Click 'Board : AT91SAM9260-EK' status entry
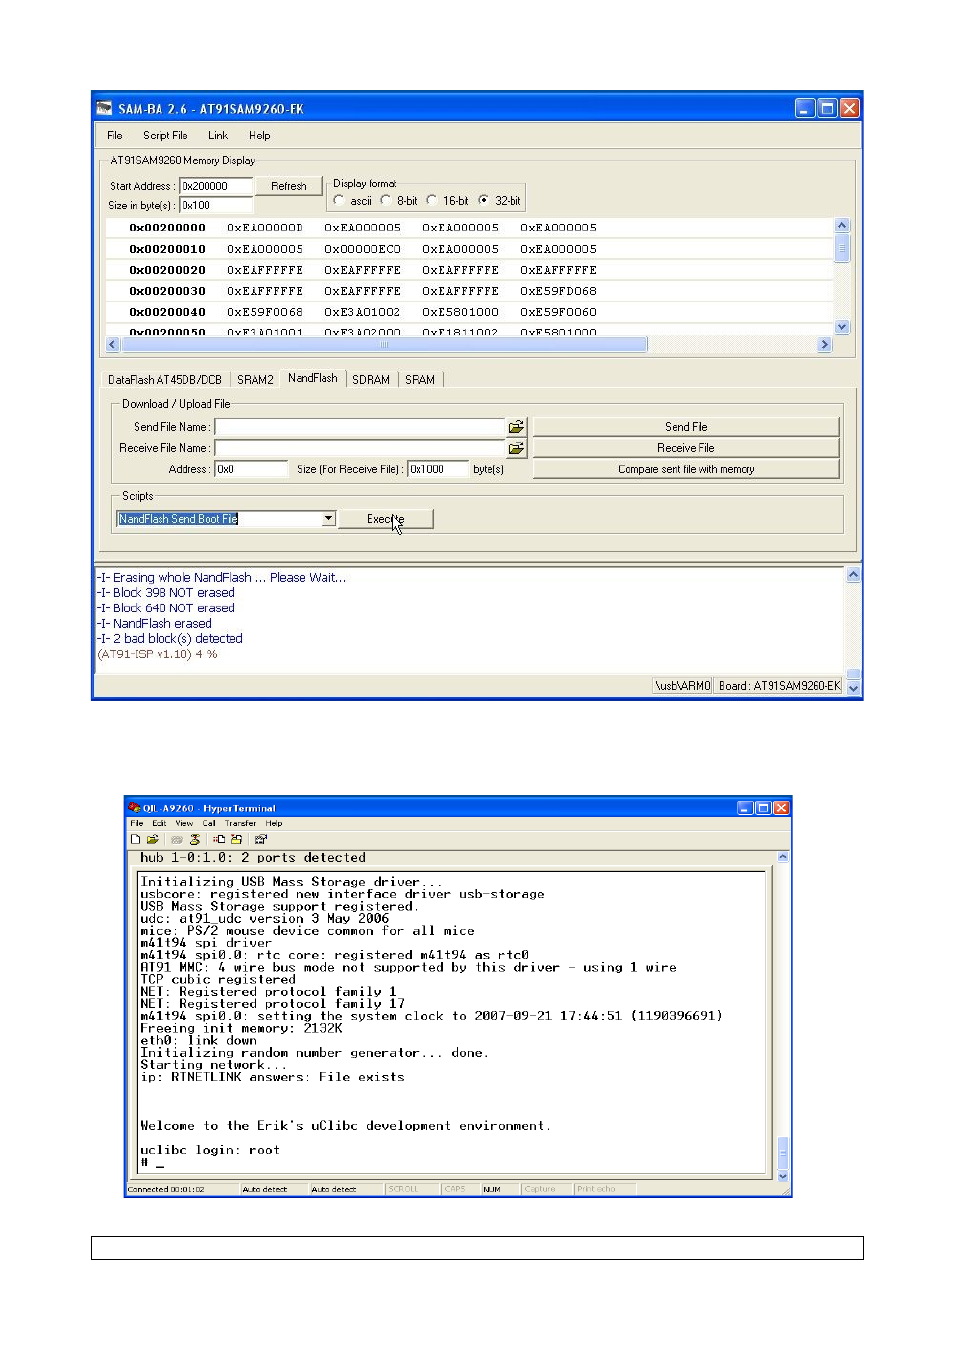This screenshot has height=1350, width=954. coord(780,686)
